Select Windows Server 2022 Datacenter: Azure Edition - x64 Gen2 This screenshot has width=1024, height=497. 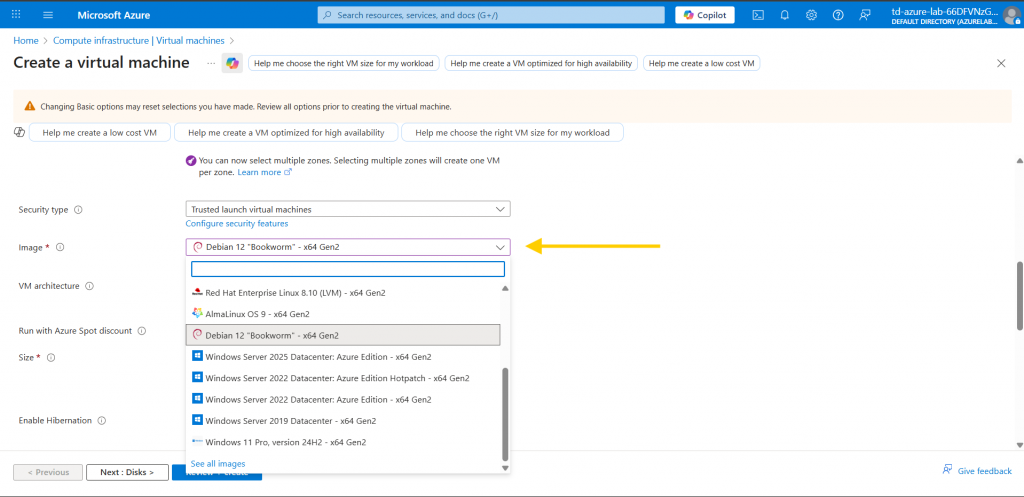pyautogui.click(x=343, y=399)
